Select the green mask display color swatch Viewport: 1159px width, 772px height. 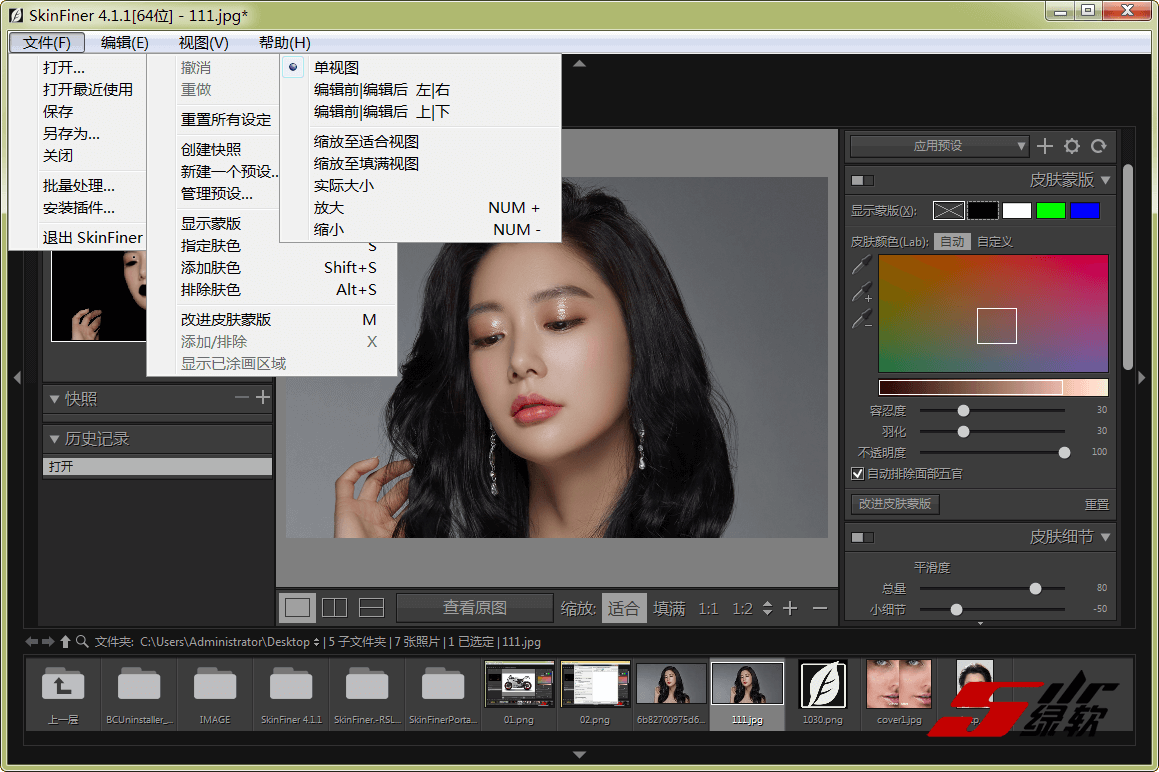click(x=1051, y=210)
